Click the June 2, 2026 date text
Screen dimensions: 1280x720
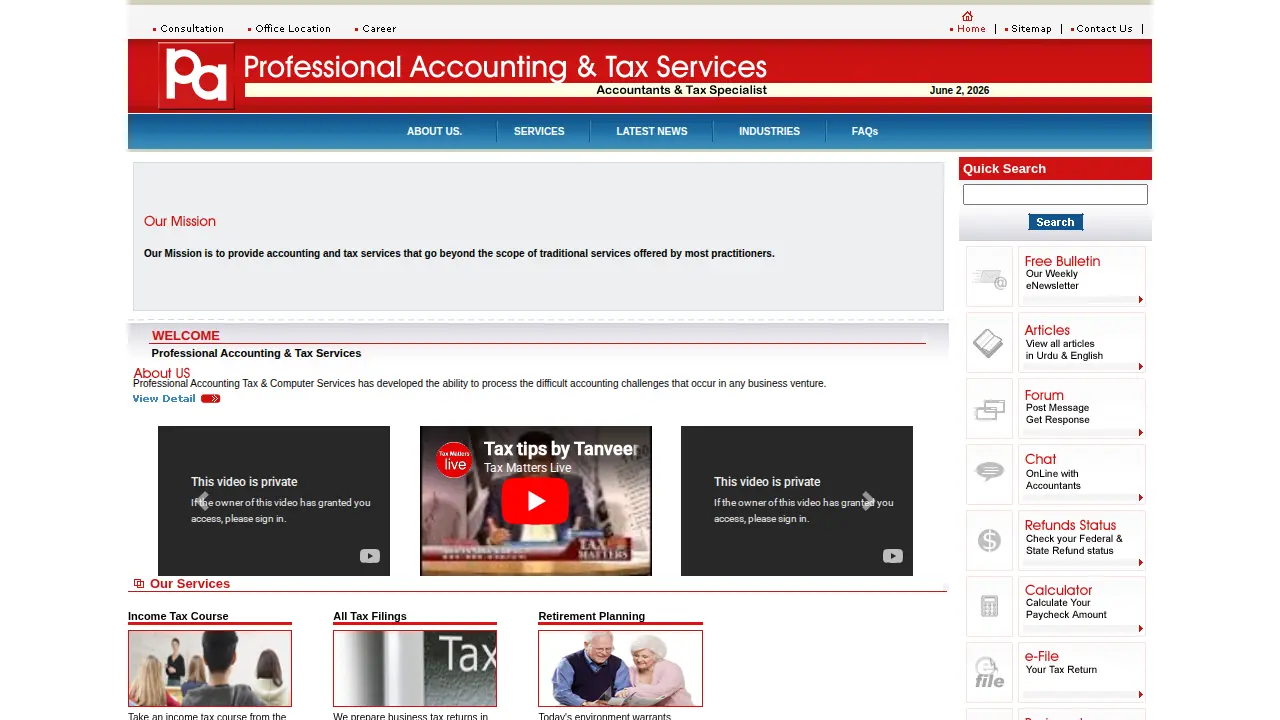[x=959, y=90]
